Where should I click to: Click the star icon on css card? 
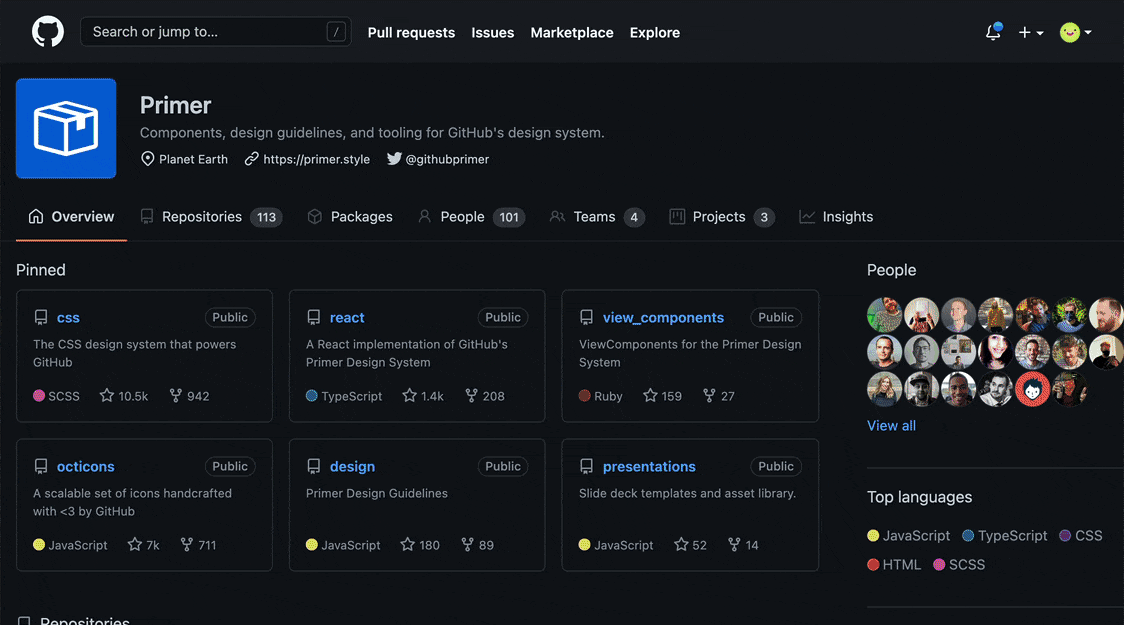point(107,396)
